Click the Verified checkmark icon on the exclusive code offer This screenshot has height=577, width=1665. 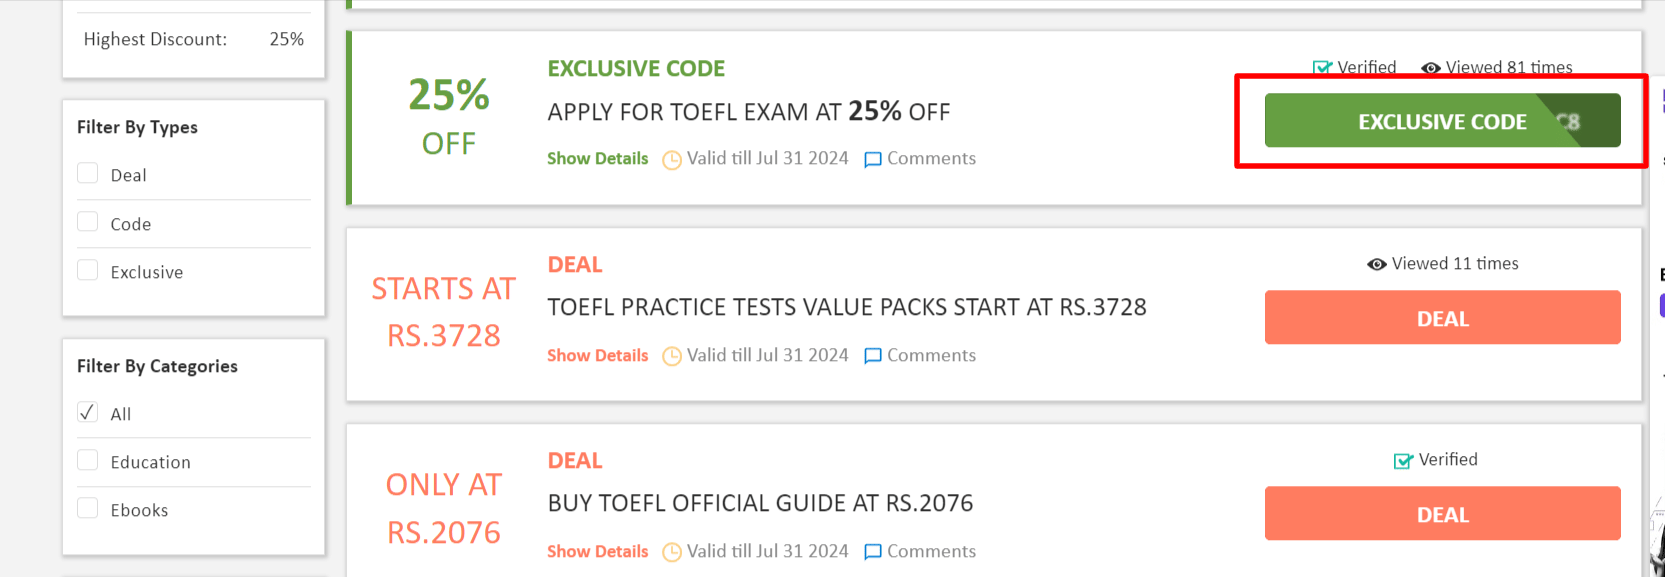point(1322,67)
